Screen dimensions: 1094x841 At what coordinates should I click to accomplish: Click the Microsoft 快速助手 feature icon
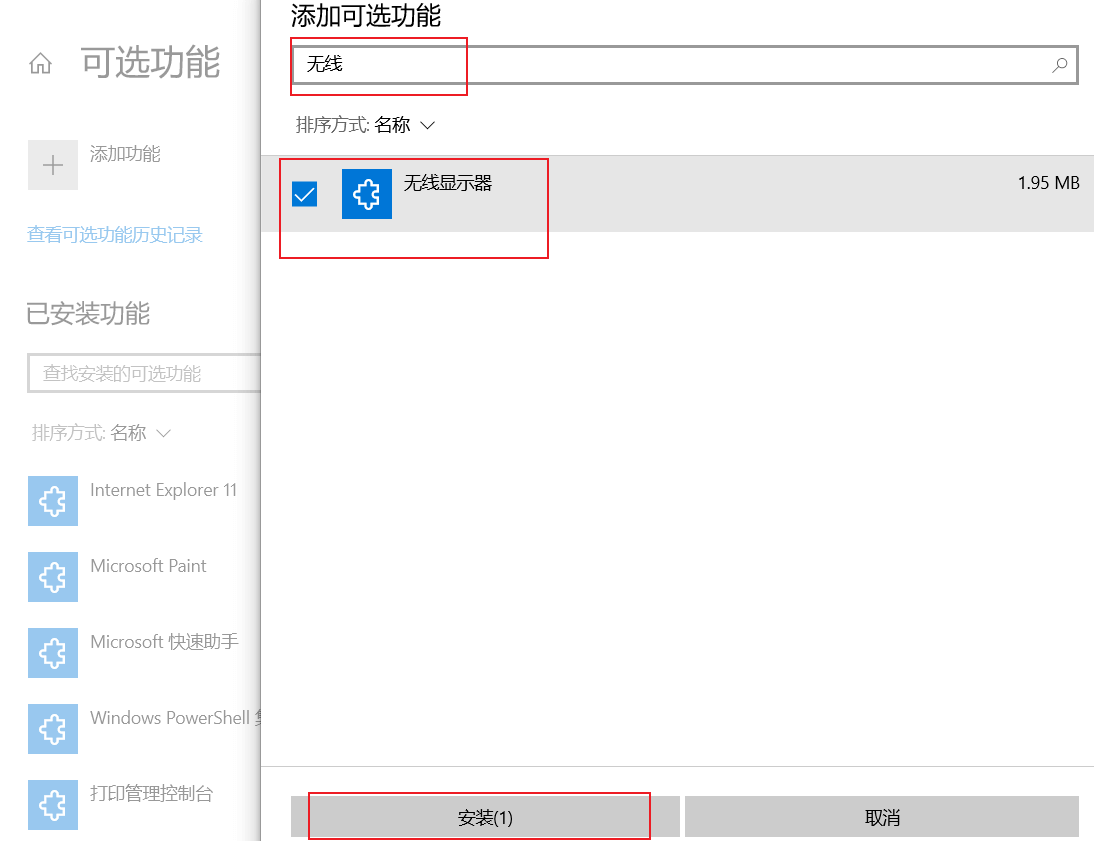click(53, 653)
